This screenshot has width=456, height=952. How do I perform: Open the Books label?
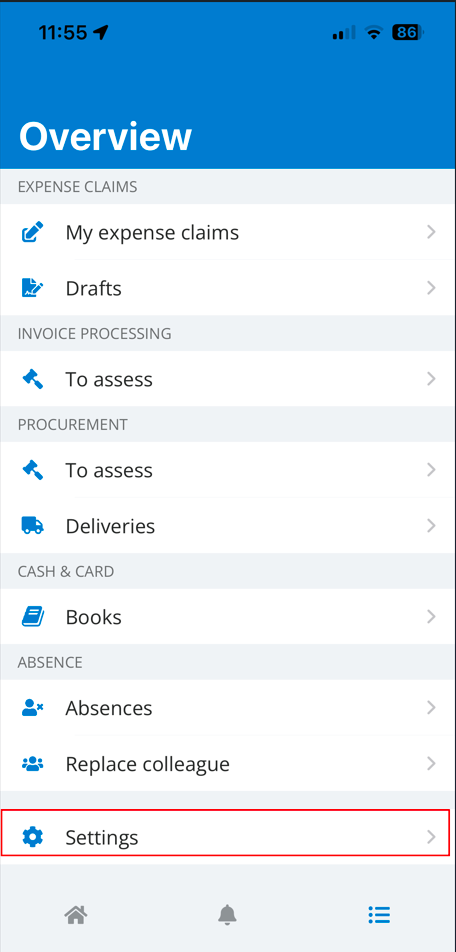pos(94,617)
